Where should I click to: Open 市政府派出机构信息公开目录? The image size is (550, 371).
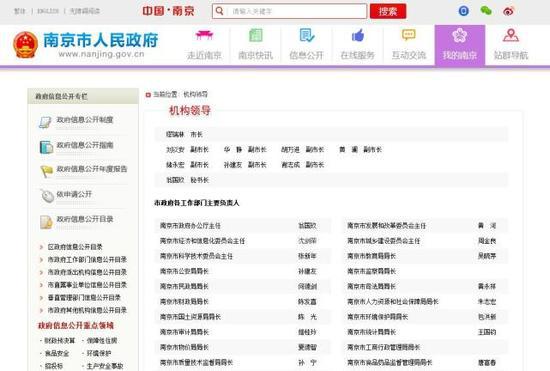(x=87, y=272)
